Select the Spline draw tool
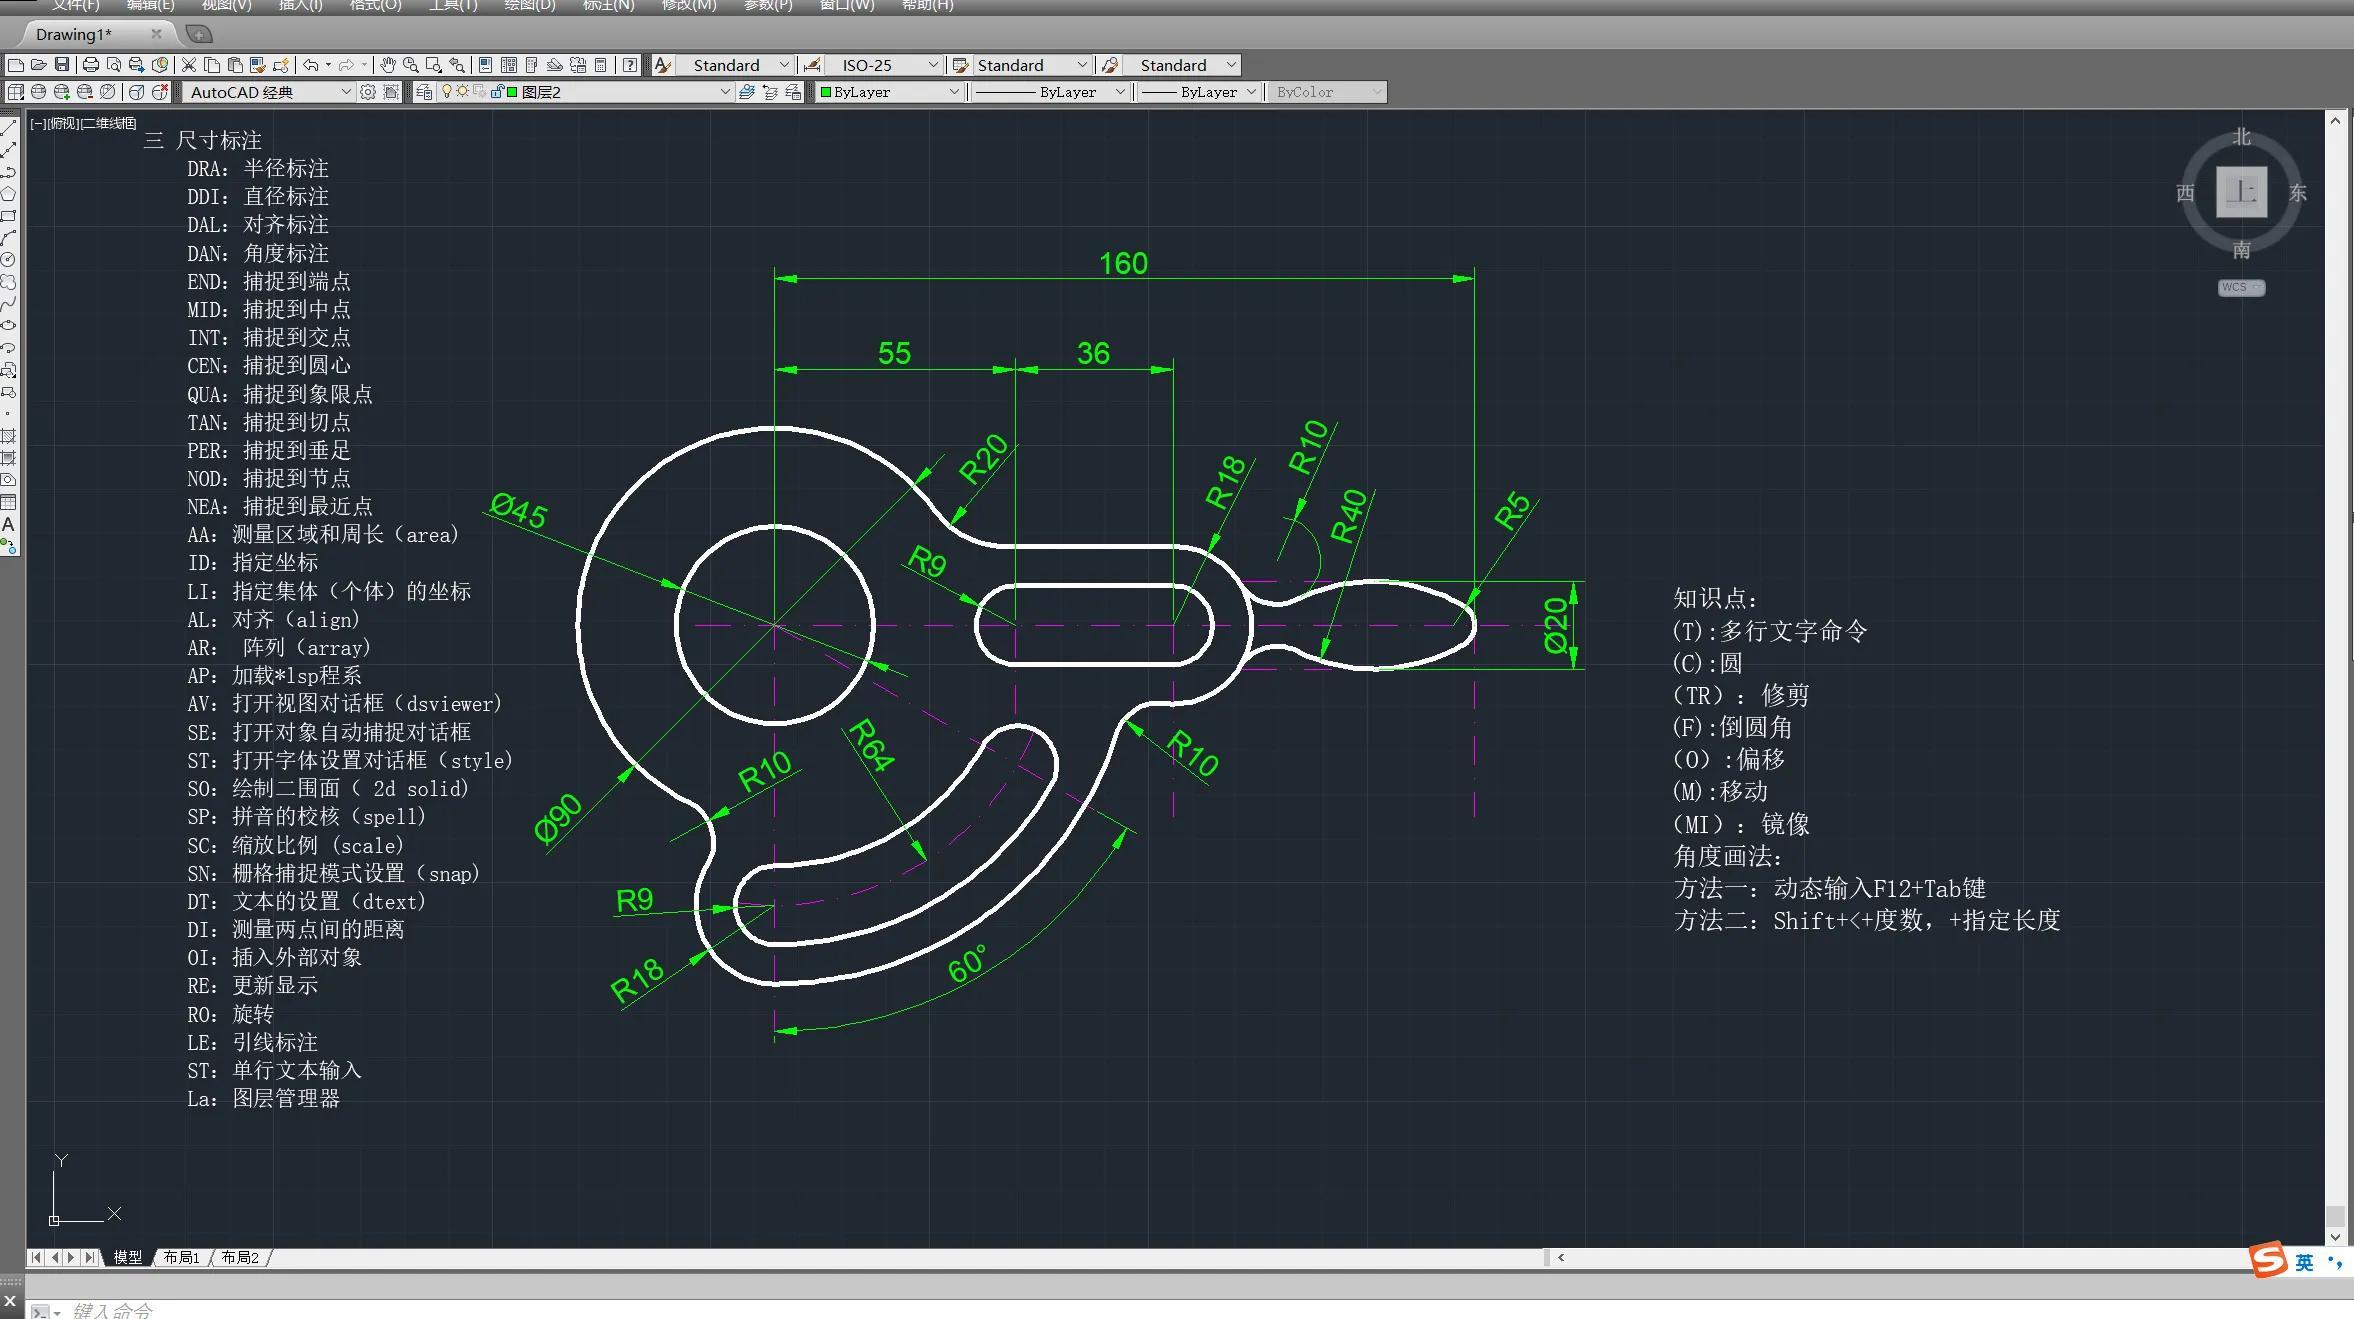 coord(9,303)
